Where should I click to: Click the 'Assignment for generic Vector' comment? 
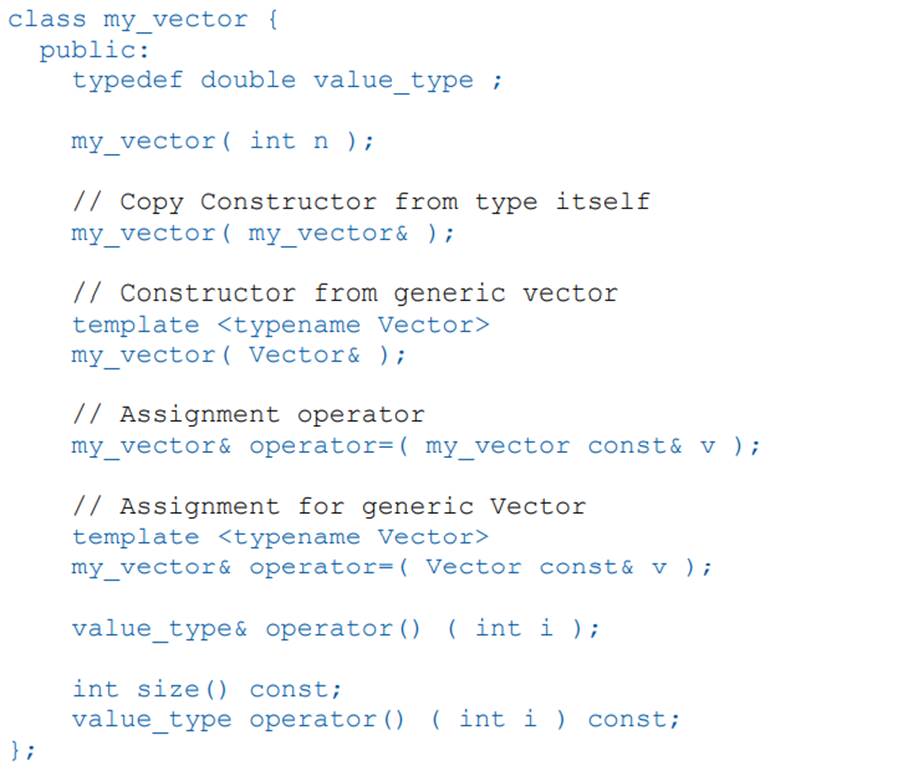352,506
